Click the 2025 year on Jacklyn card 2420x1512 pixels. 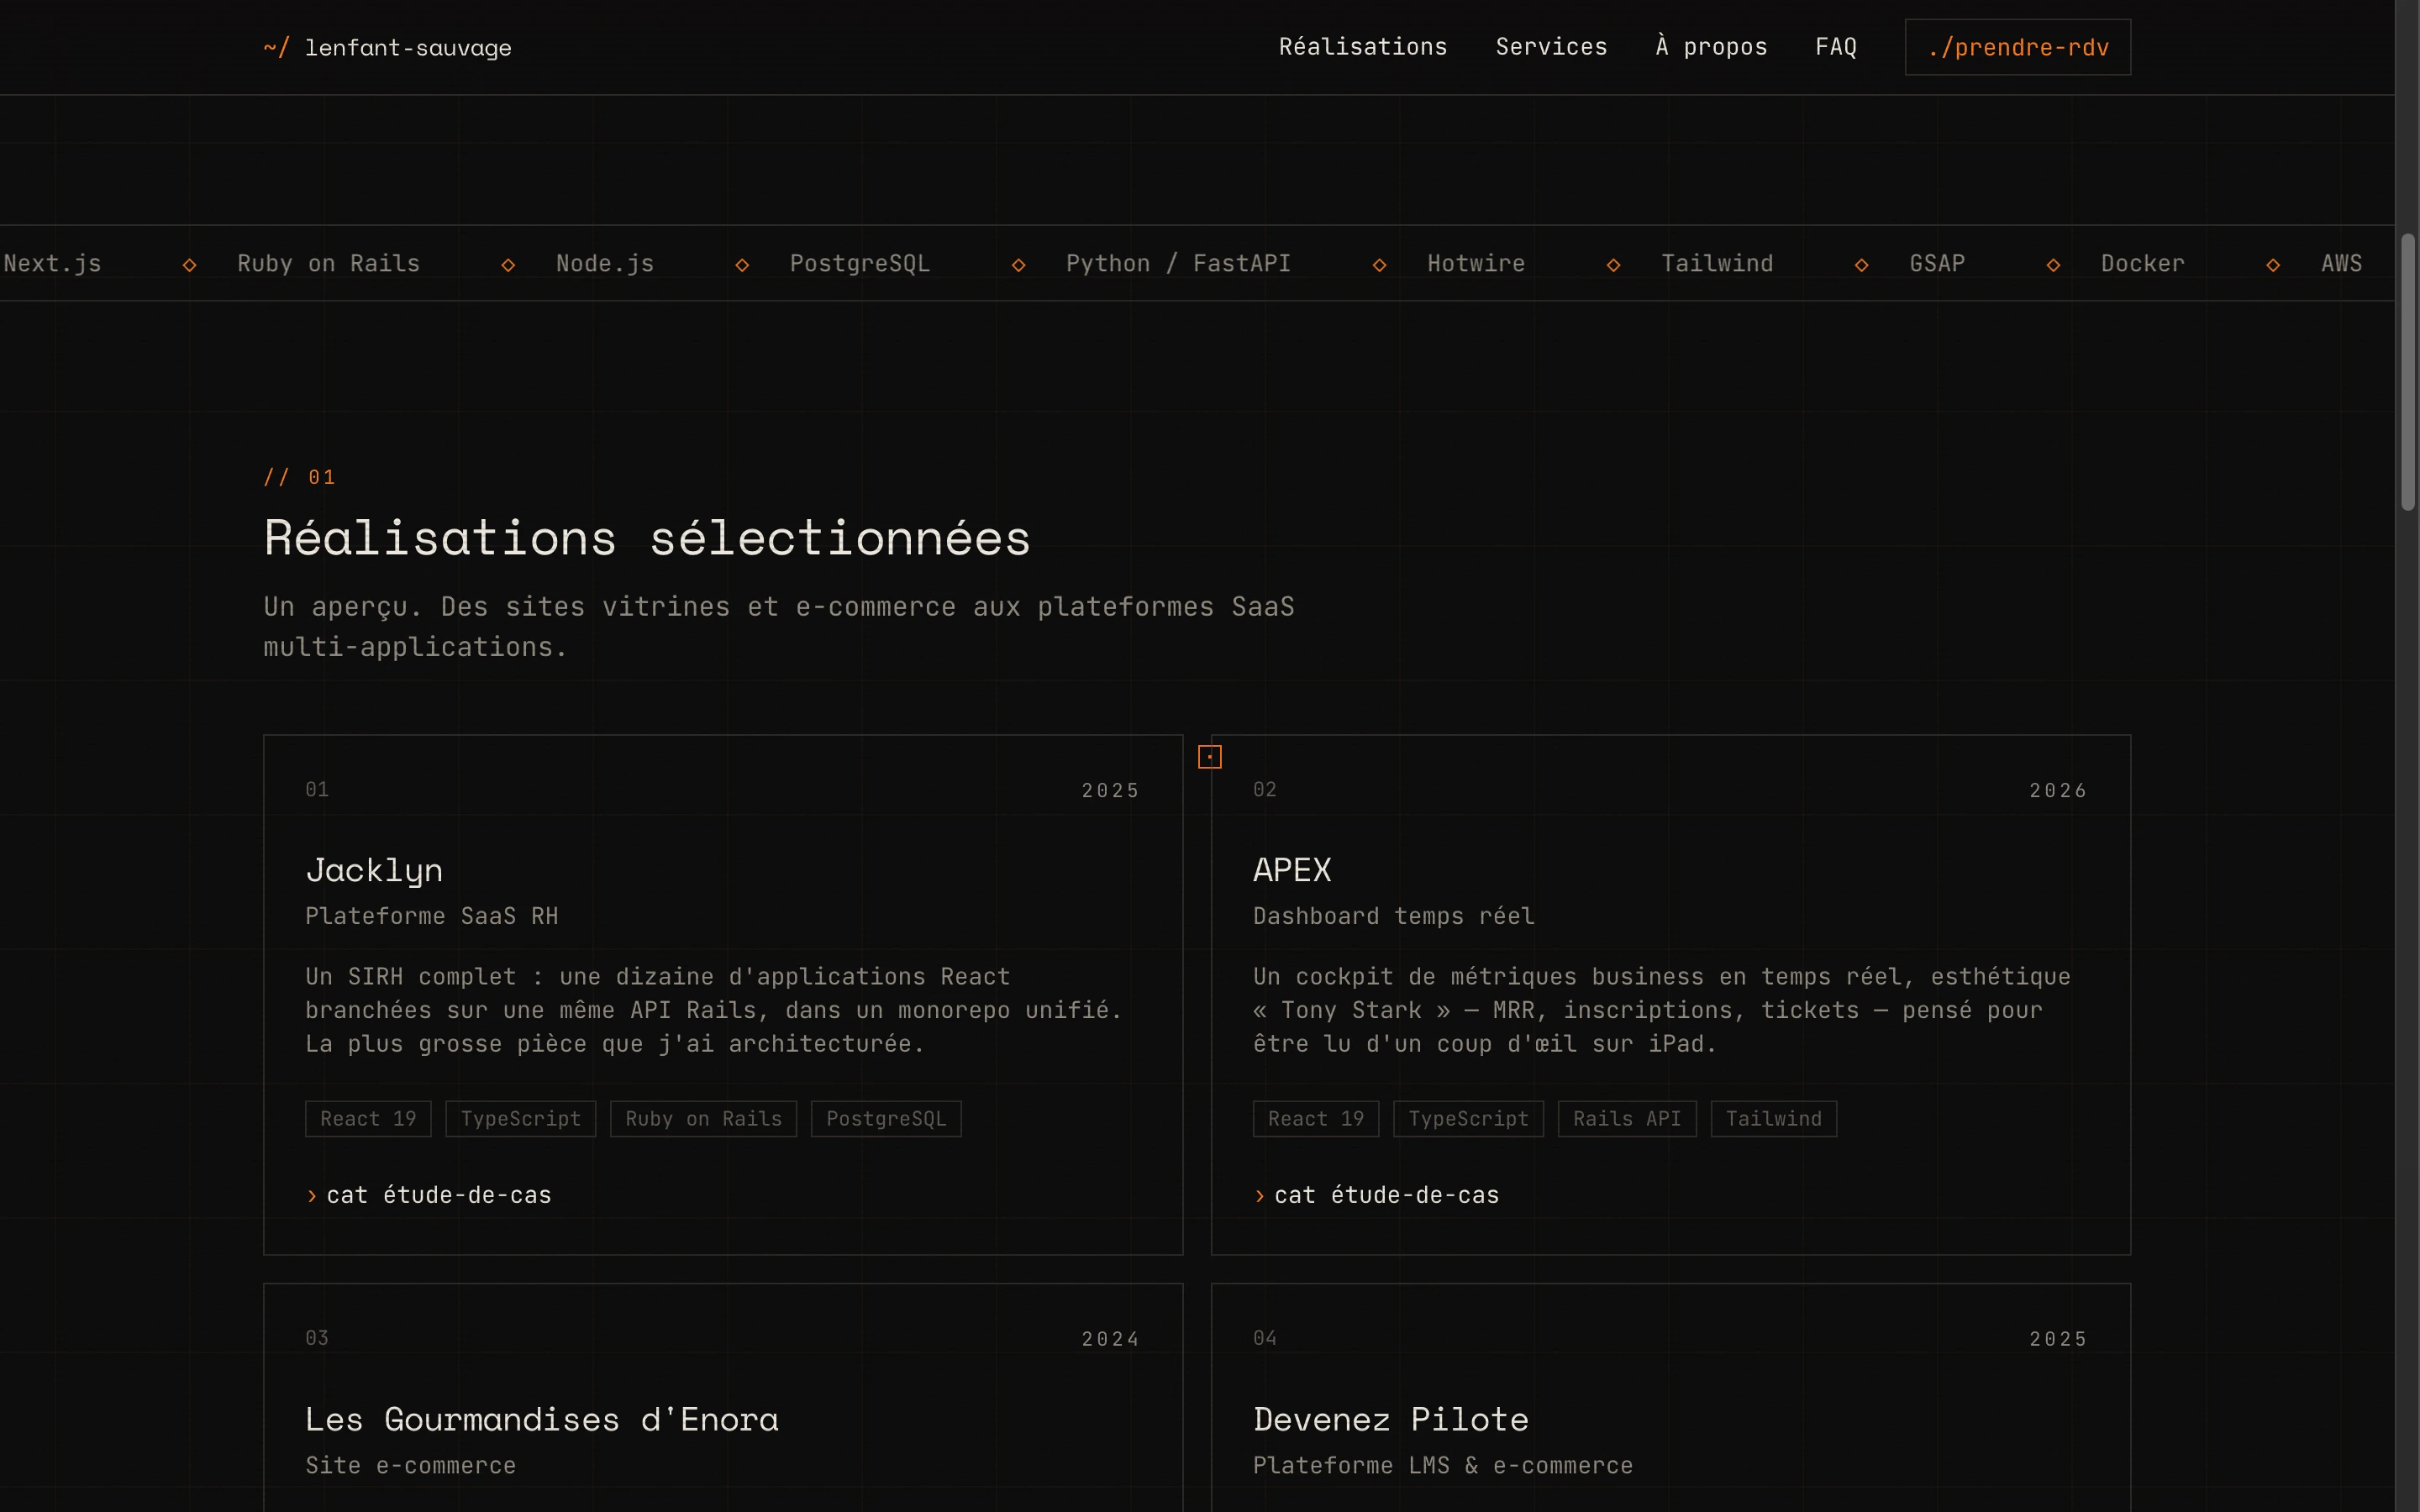click(1110, 790)
